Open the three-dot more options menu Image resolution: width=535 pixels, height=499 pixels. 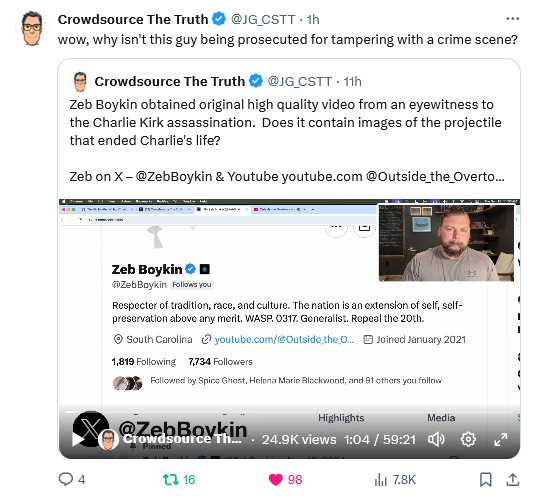coord(512,19)
